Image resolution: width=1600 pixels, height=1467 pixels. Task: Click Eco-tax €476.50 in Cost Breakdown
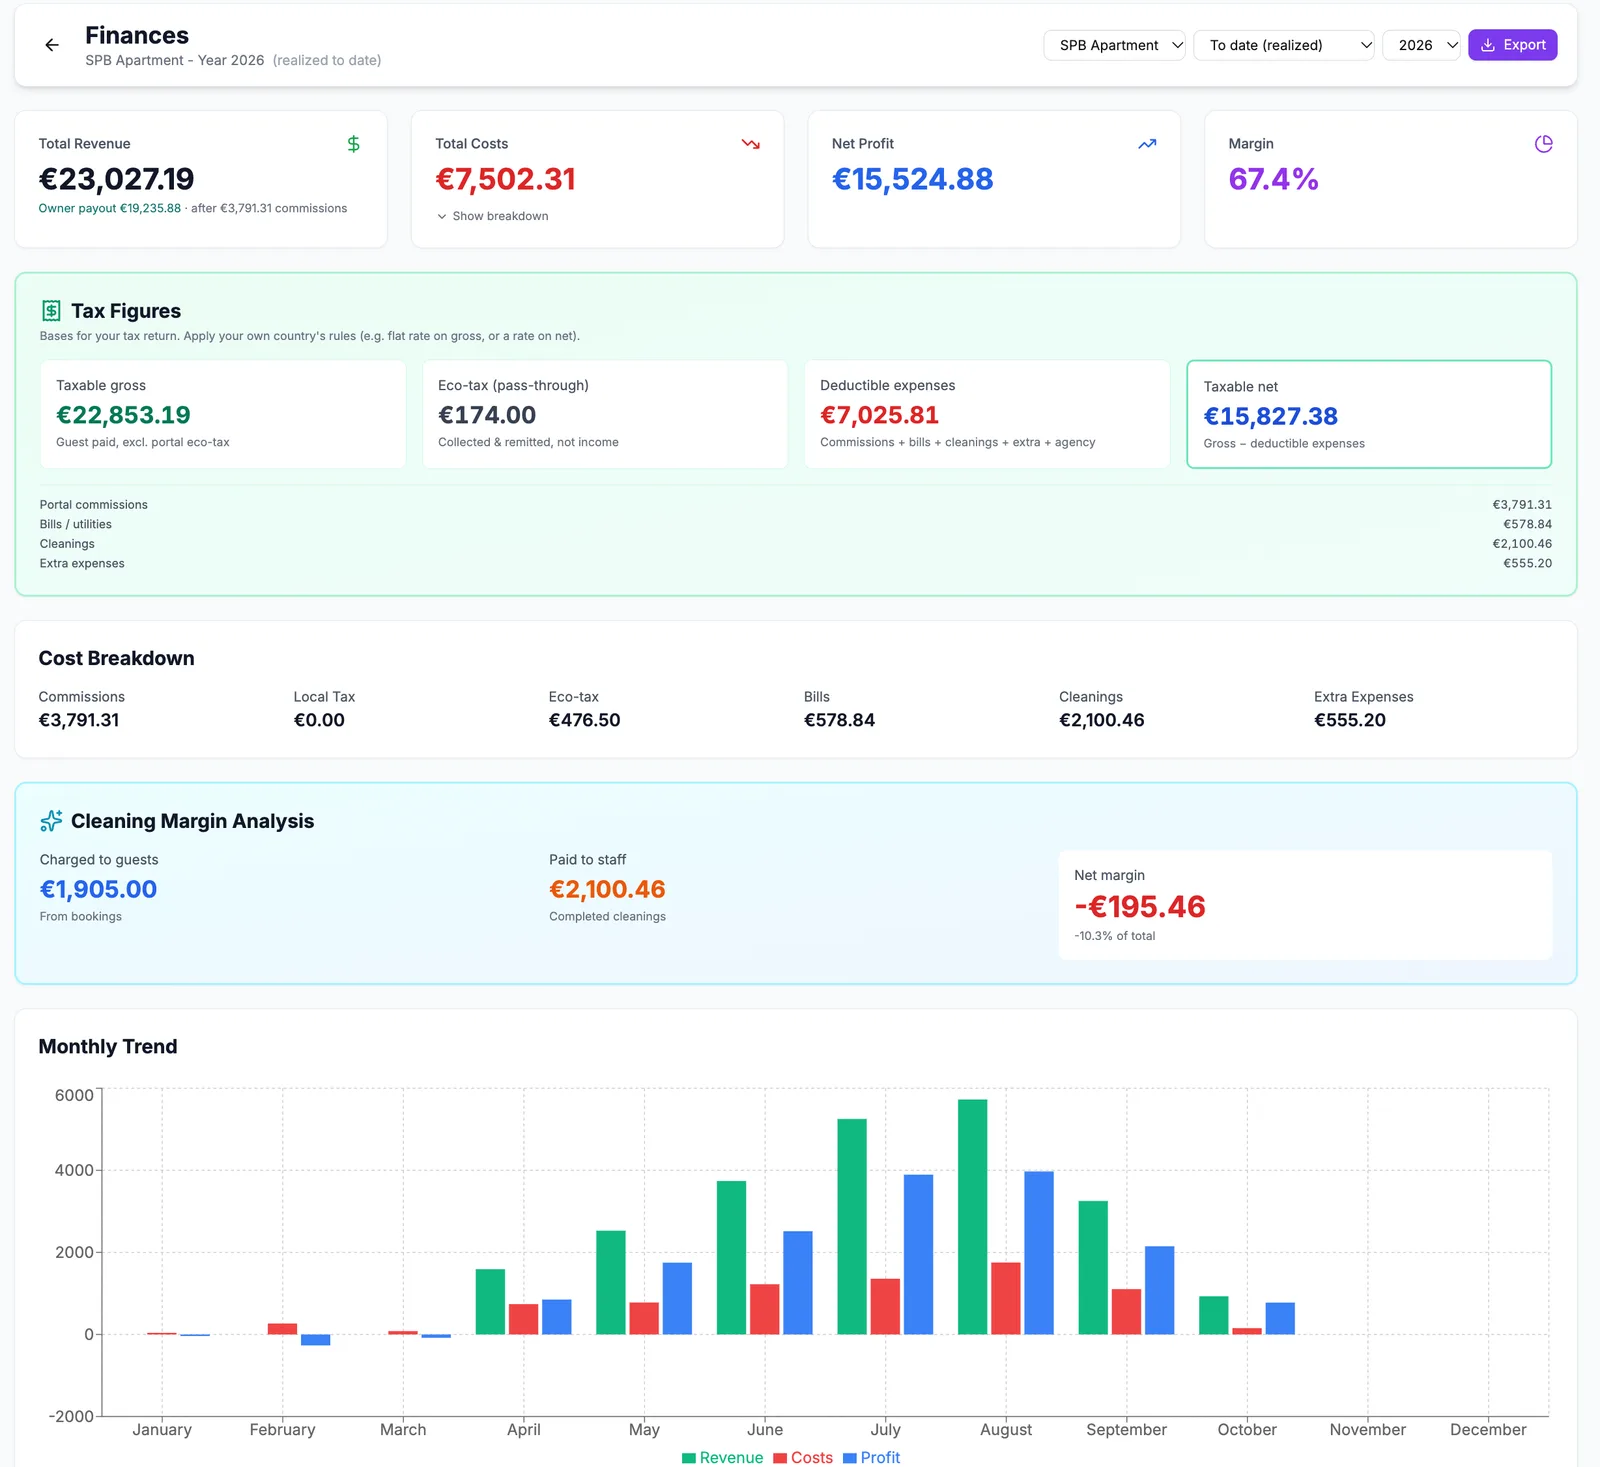click(584, 720)
